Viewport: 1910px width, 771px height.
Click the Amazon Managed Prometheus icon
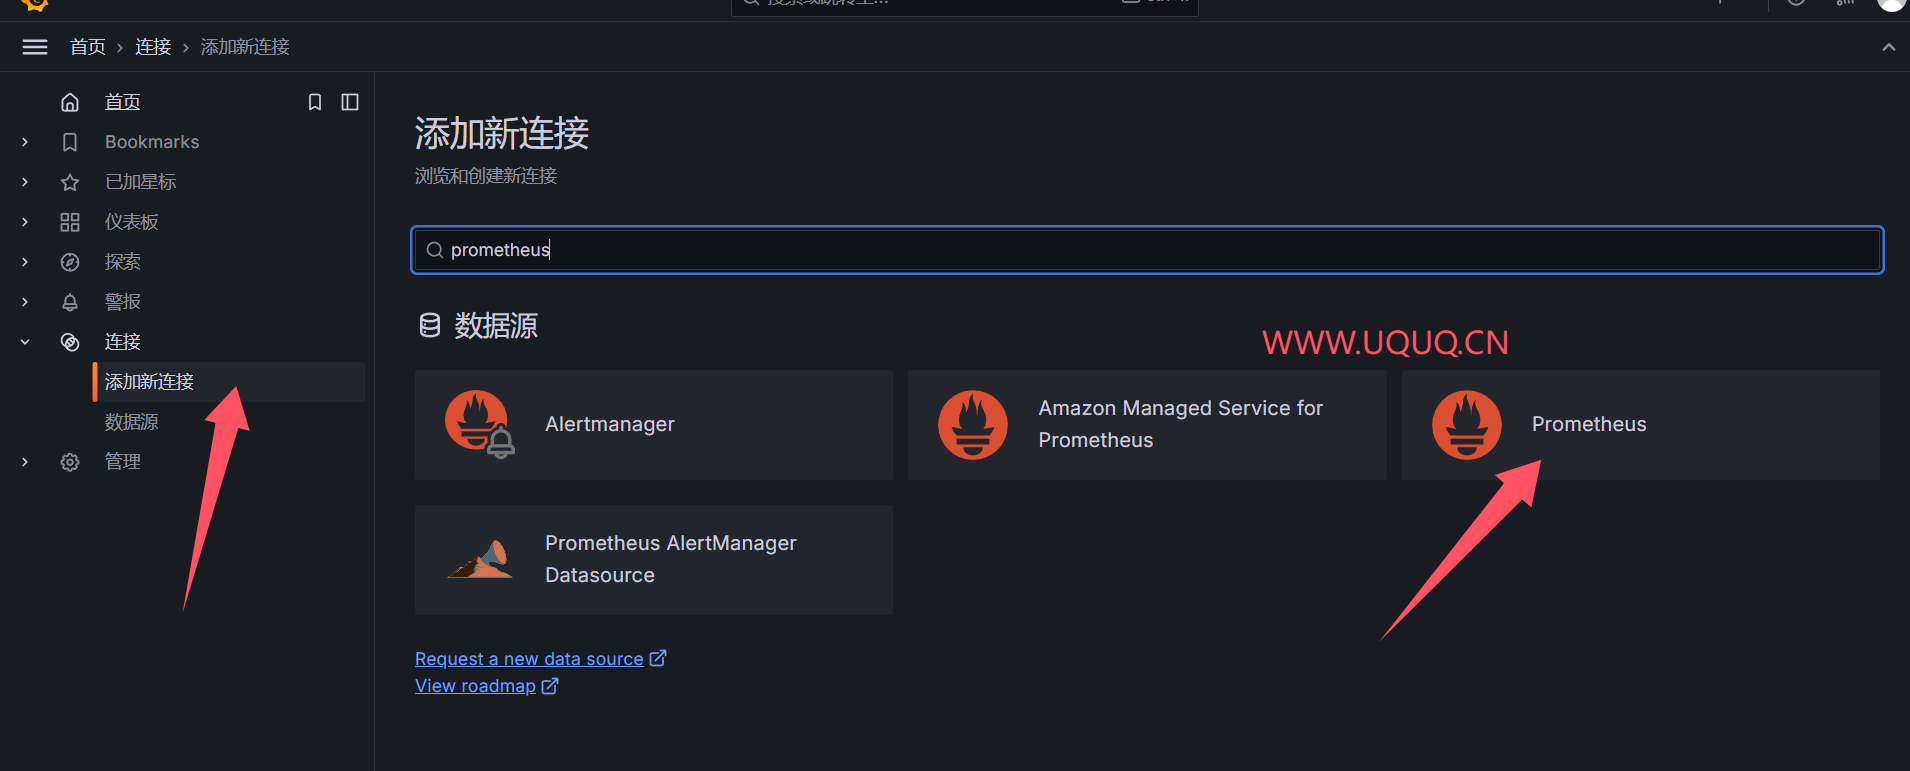click(x=972, y=425)
